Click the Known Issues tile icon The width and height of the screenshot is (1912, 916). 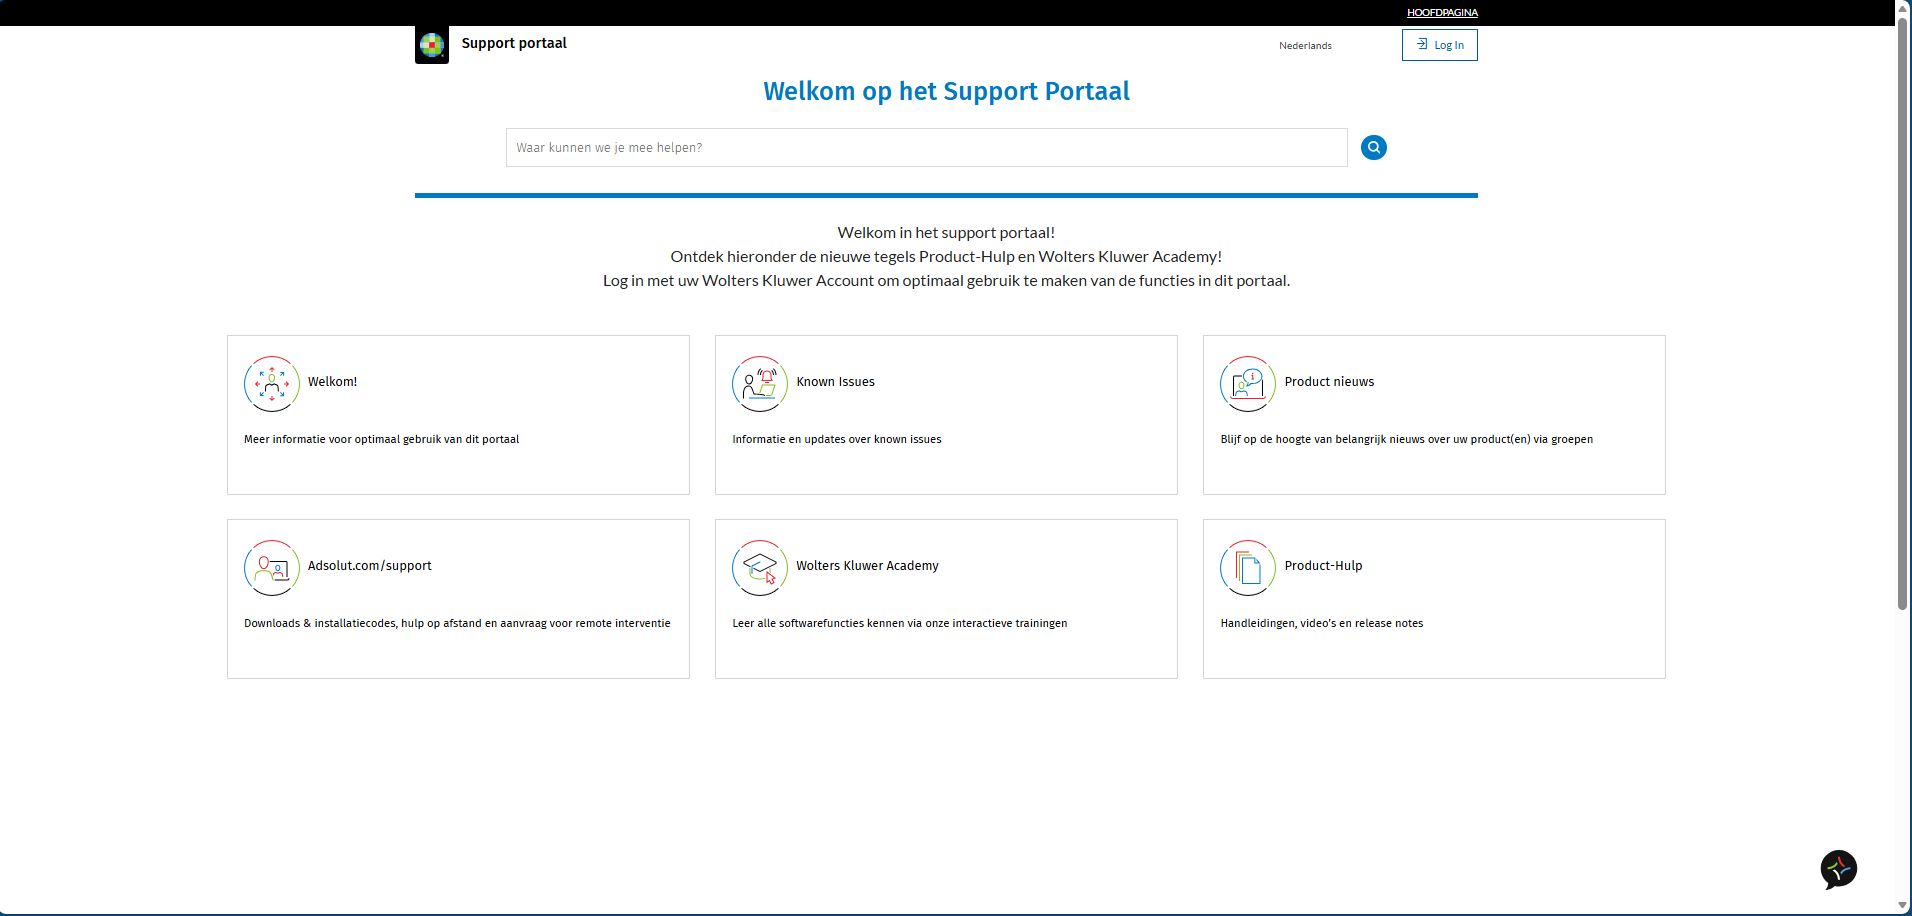tap(760, 384)
